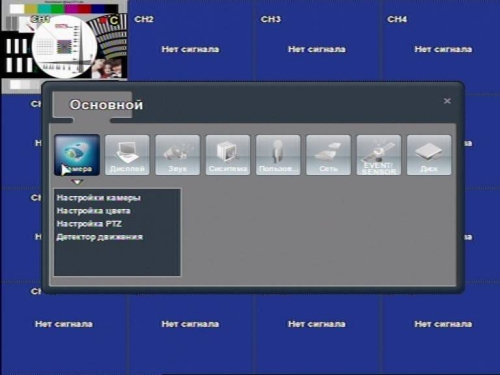The image size is (500, 375).
Task: Open Настройки камеры menu entry
Action: click(x=99, y=198)
